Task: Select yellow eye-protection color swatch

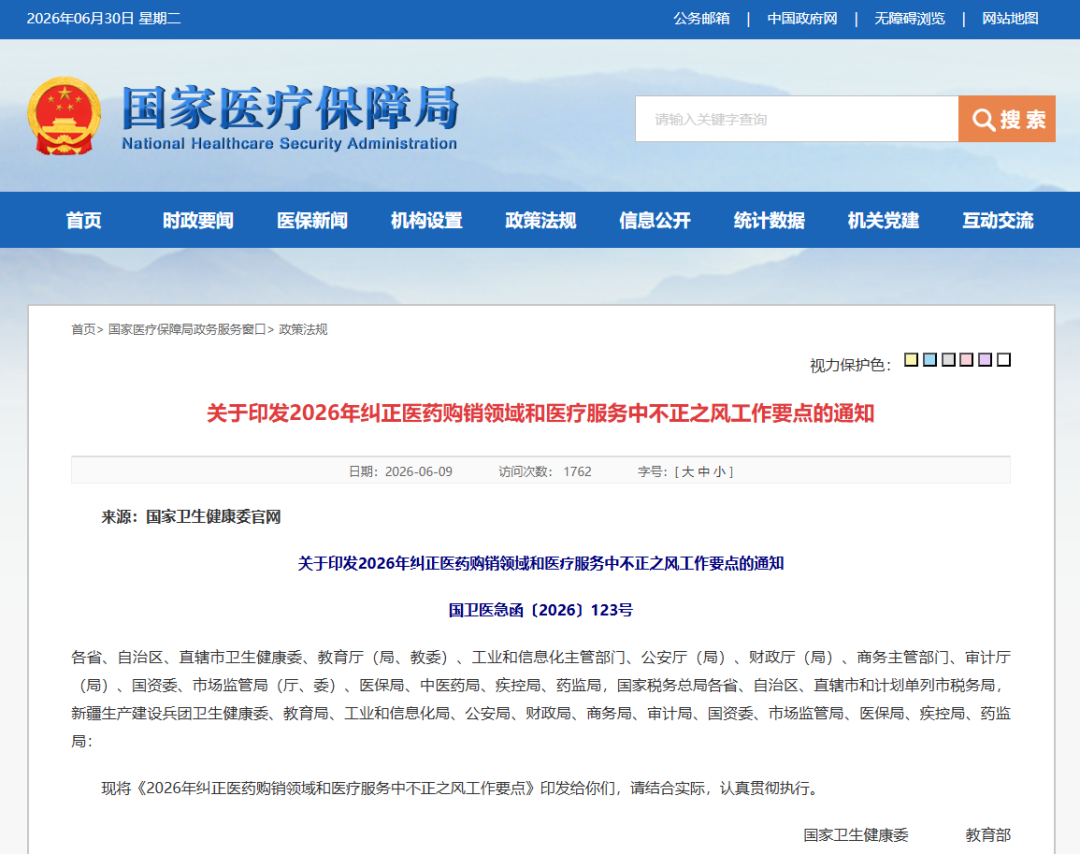Action: pyautogui.click(x=911, y=360)
